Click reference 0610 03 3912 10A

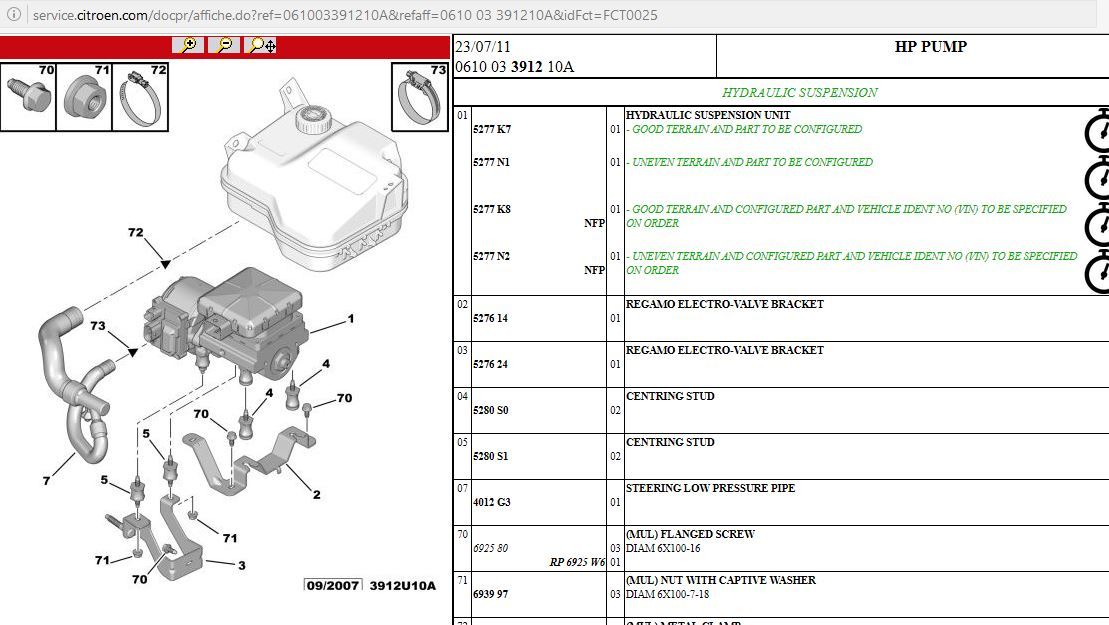pyautogui.click(x=514, y=66)
